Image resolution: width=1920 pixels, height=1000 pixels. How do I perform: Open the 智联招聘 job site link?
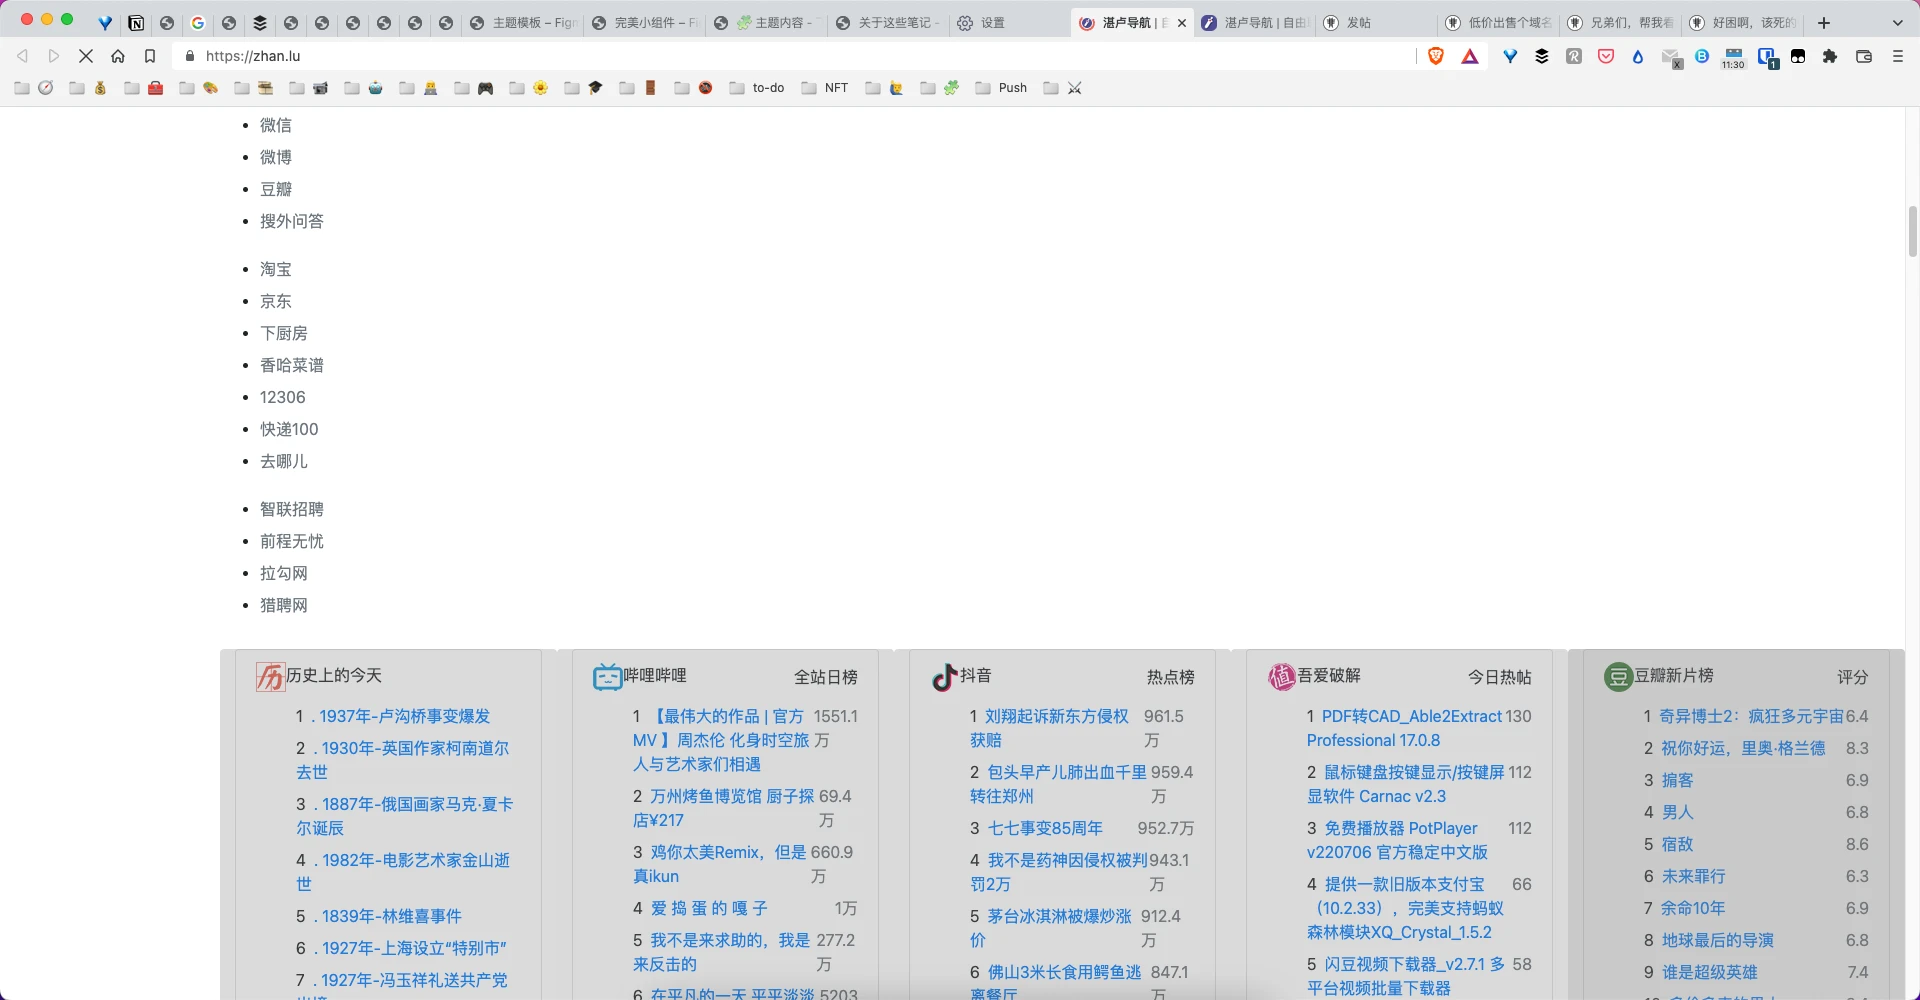(291, 509)
